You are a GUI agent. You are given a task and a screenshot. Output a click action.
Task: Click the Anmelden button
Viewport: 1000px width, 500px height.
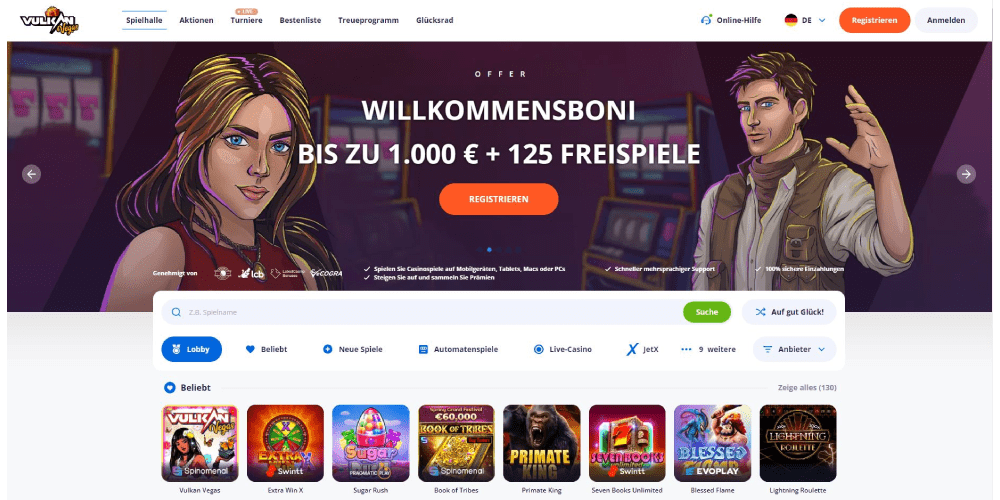tap(946, 20)
